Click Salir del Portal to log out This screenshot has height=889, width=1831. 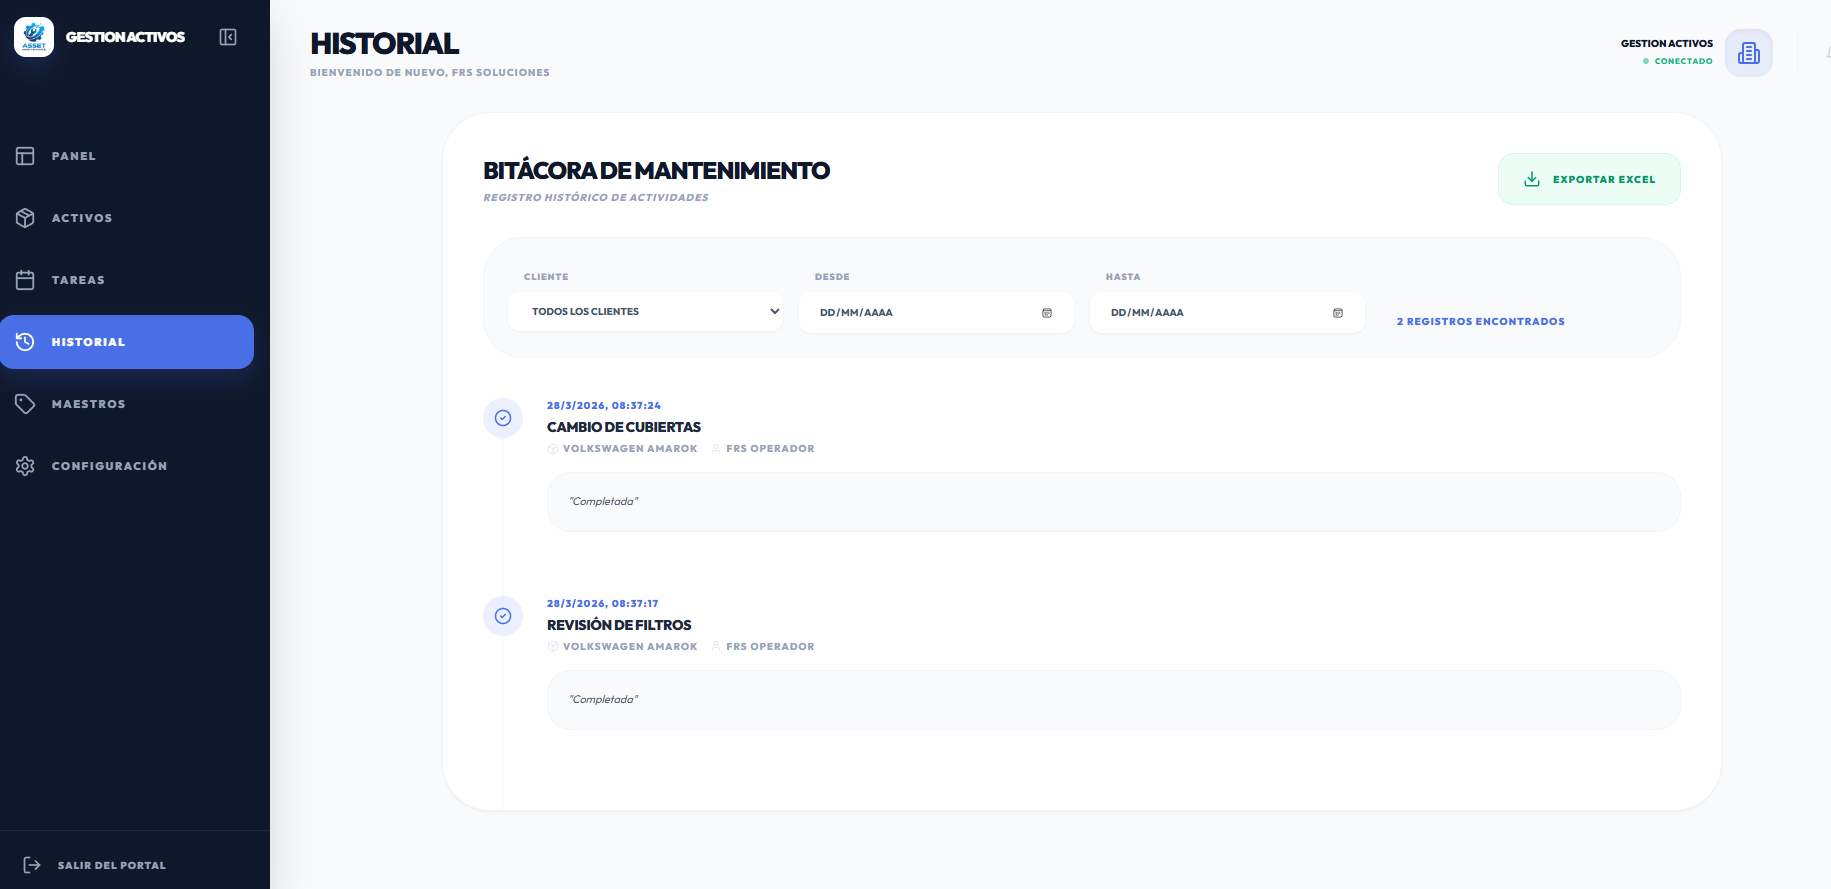point(111,865)
